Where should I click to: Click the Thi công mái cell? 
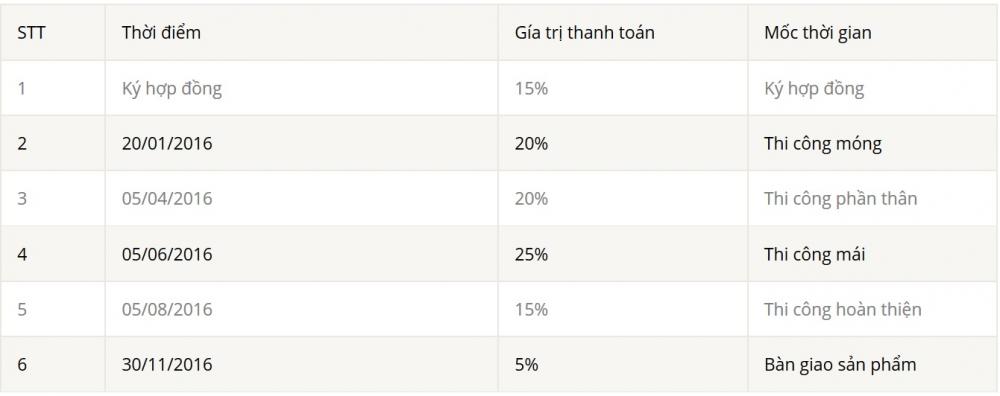click(x=814, y=254)
